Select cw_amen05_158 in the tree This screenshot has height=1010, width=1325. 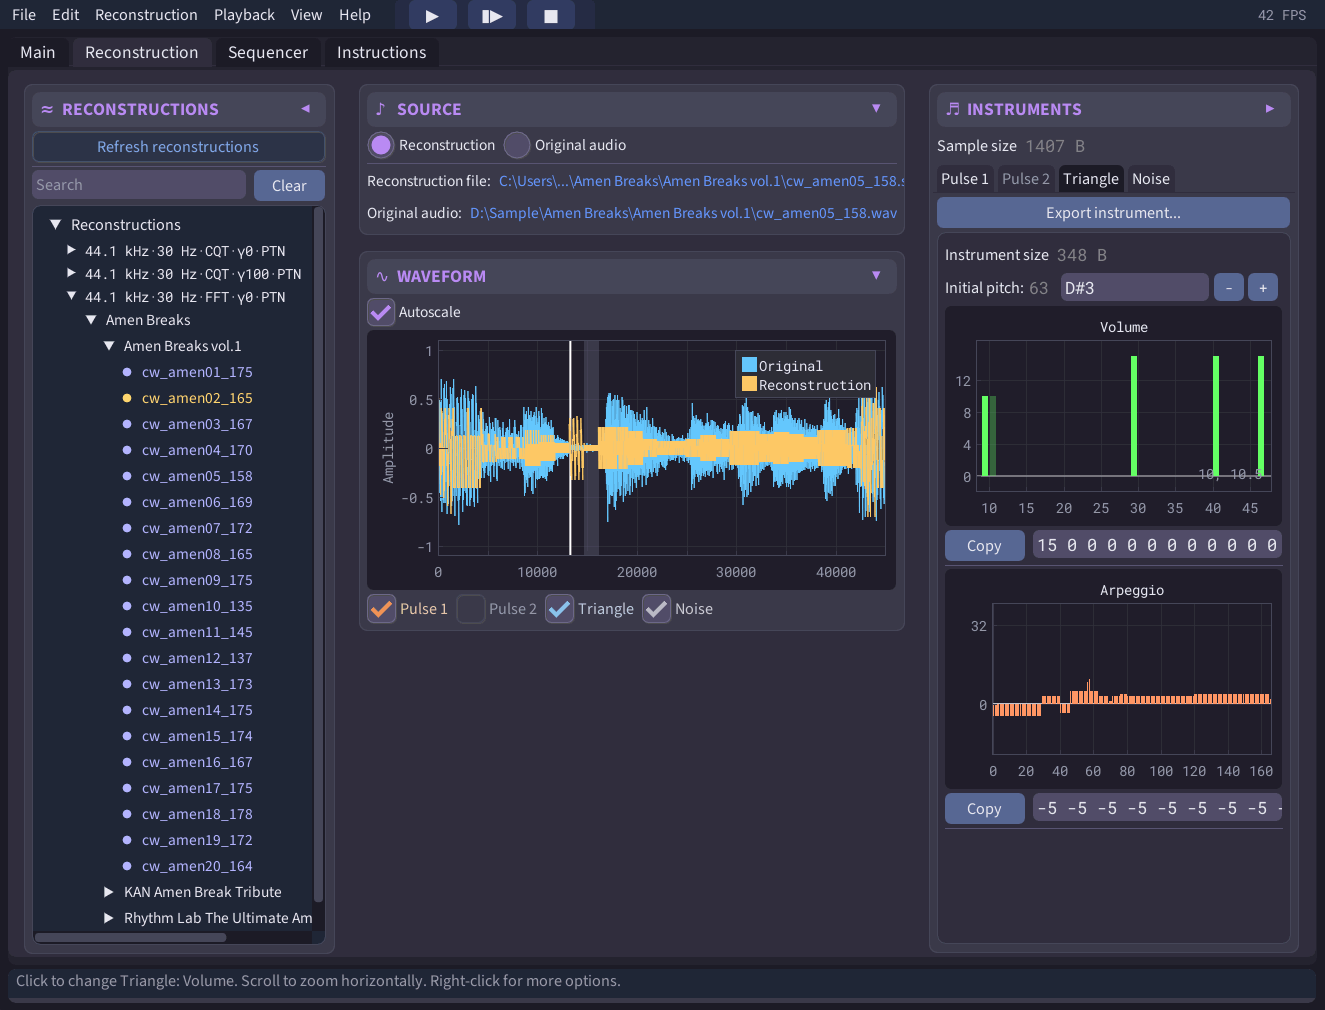tap(197, 476)
